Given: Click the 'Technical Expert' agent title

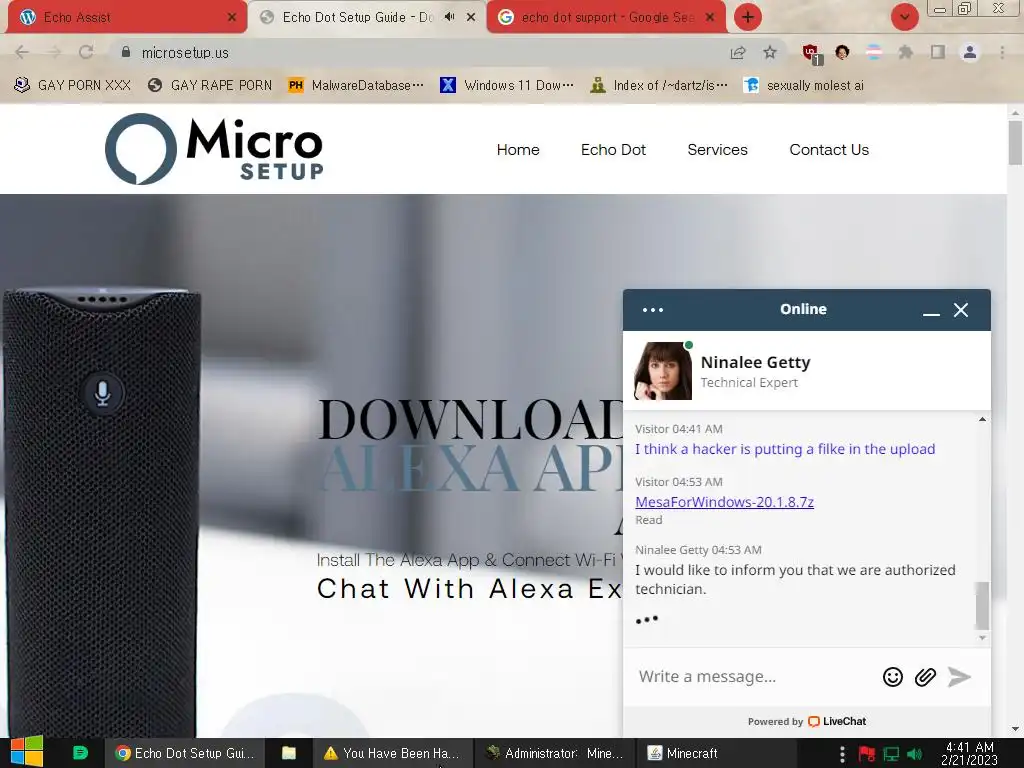Looking at the screenshot, I should pos(749,383).
